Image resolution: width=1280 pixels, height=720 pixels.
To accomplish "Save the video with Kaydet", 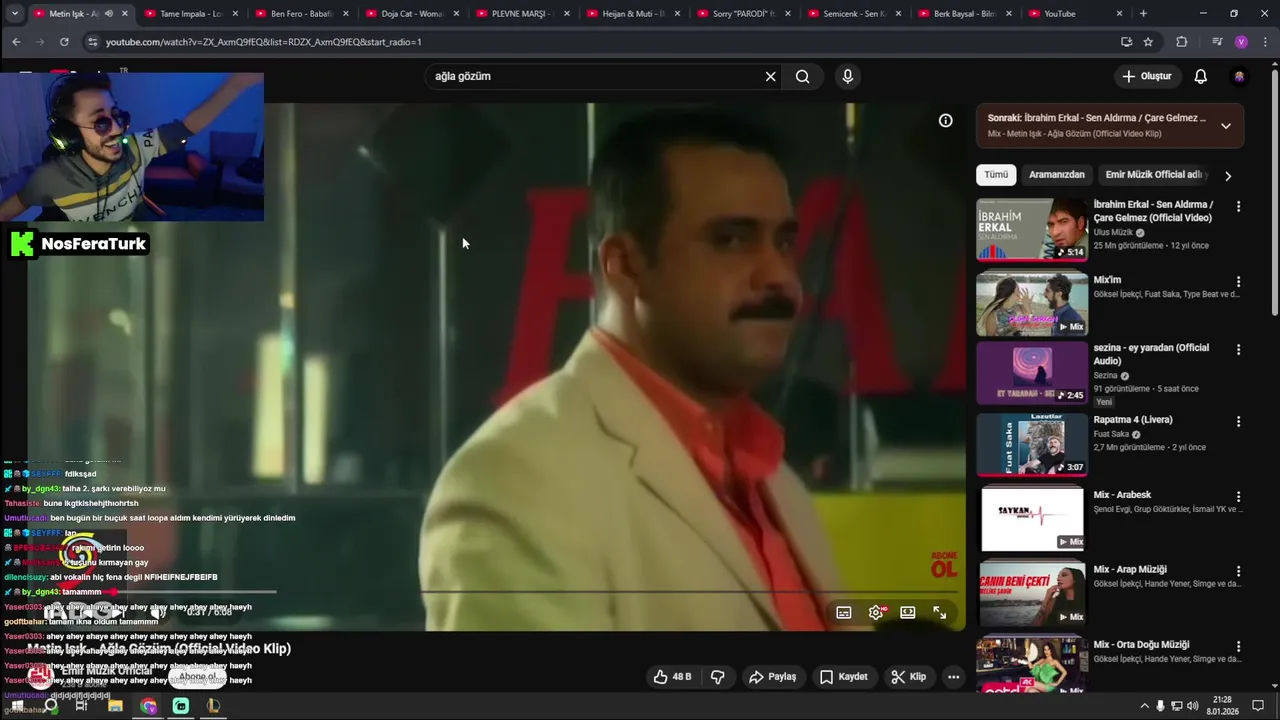I will click(x=844, y=677).
